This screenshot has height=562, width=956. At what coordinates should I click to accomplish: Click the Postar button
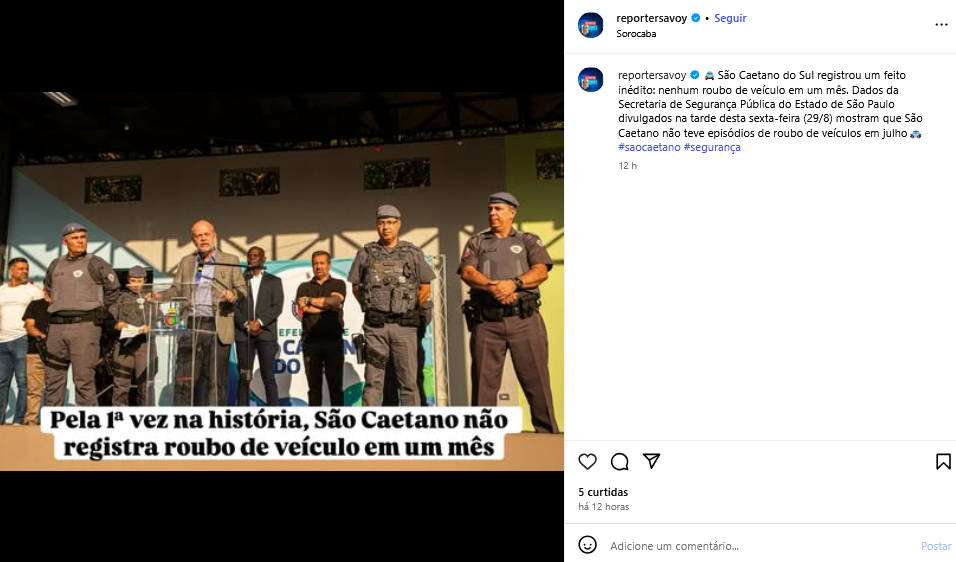[x=936, y=546]
